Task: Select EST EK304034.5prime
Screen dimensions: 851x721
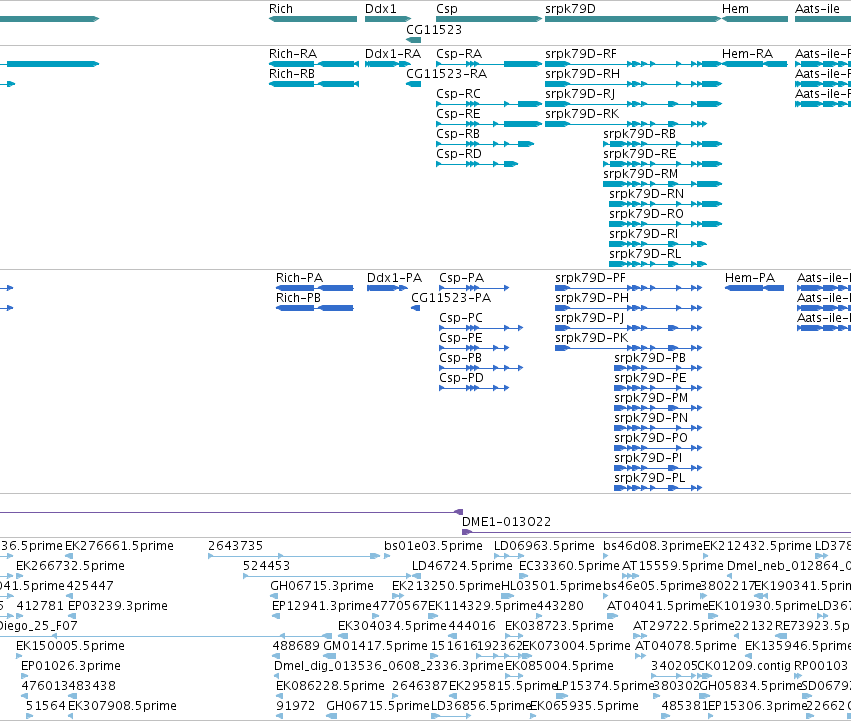Action: point(392,627)
